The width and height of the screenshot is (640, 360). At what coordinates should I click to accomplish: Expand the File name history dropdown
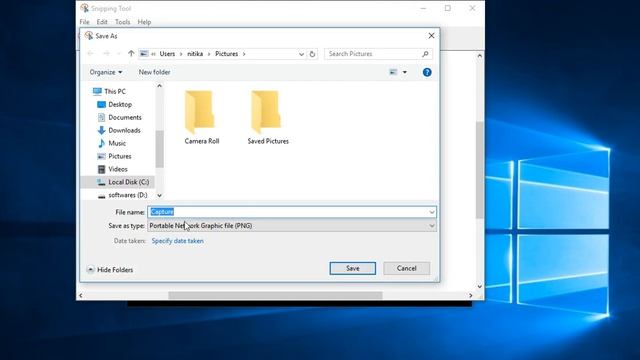432,212
